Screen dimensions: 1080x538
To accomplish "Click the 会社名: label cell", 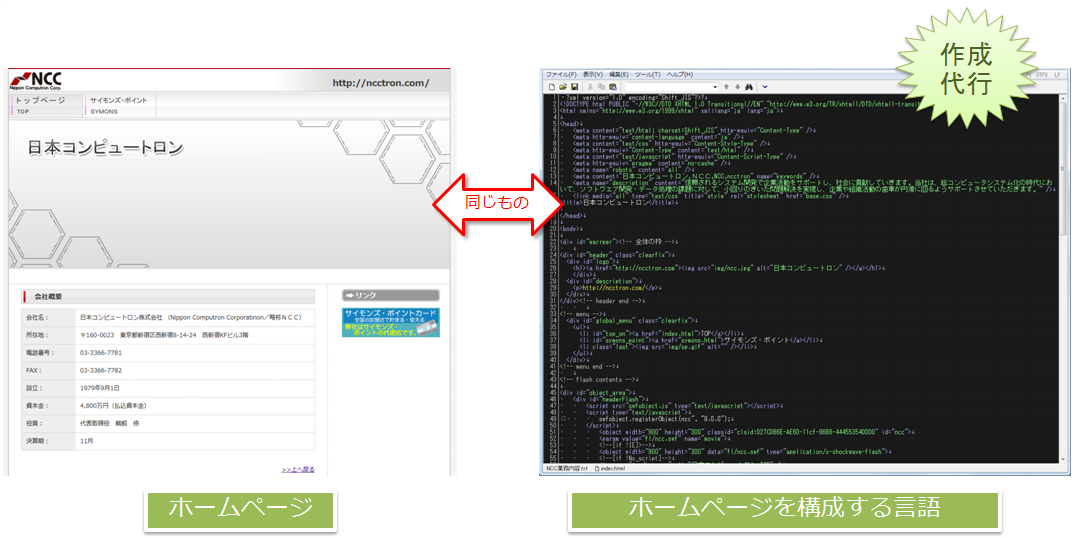I will click(x=48, y=318).
